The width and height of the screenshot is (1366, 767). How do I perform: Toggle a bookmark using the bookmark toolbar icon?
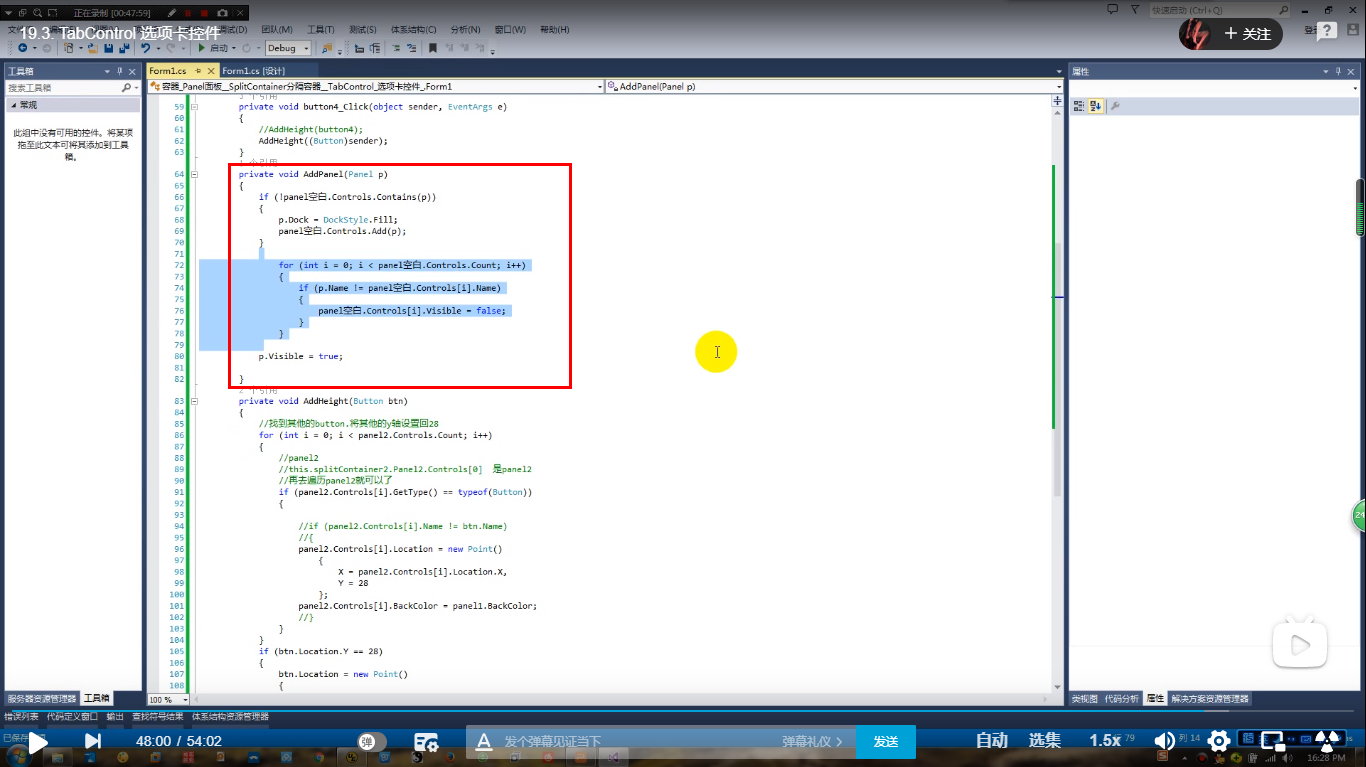tap(433, 48)
